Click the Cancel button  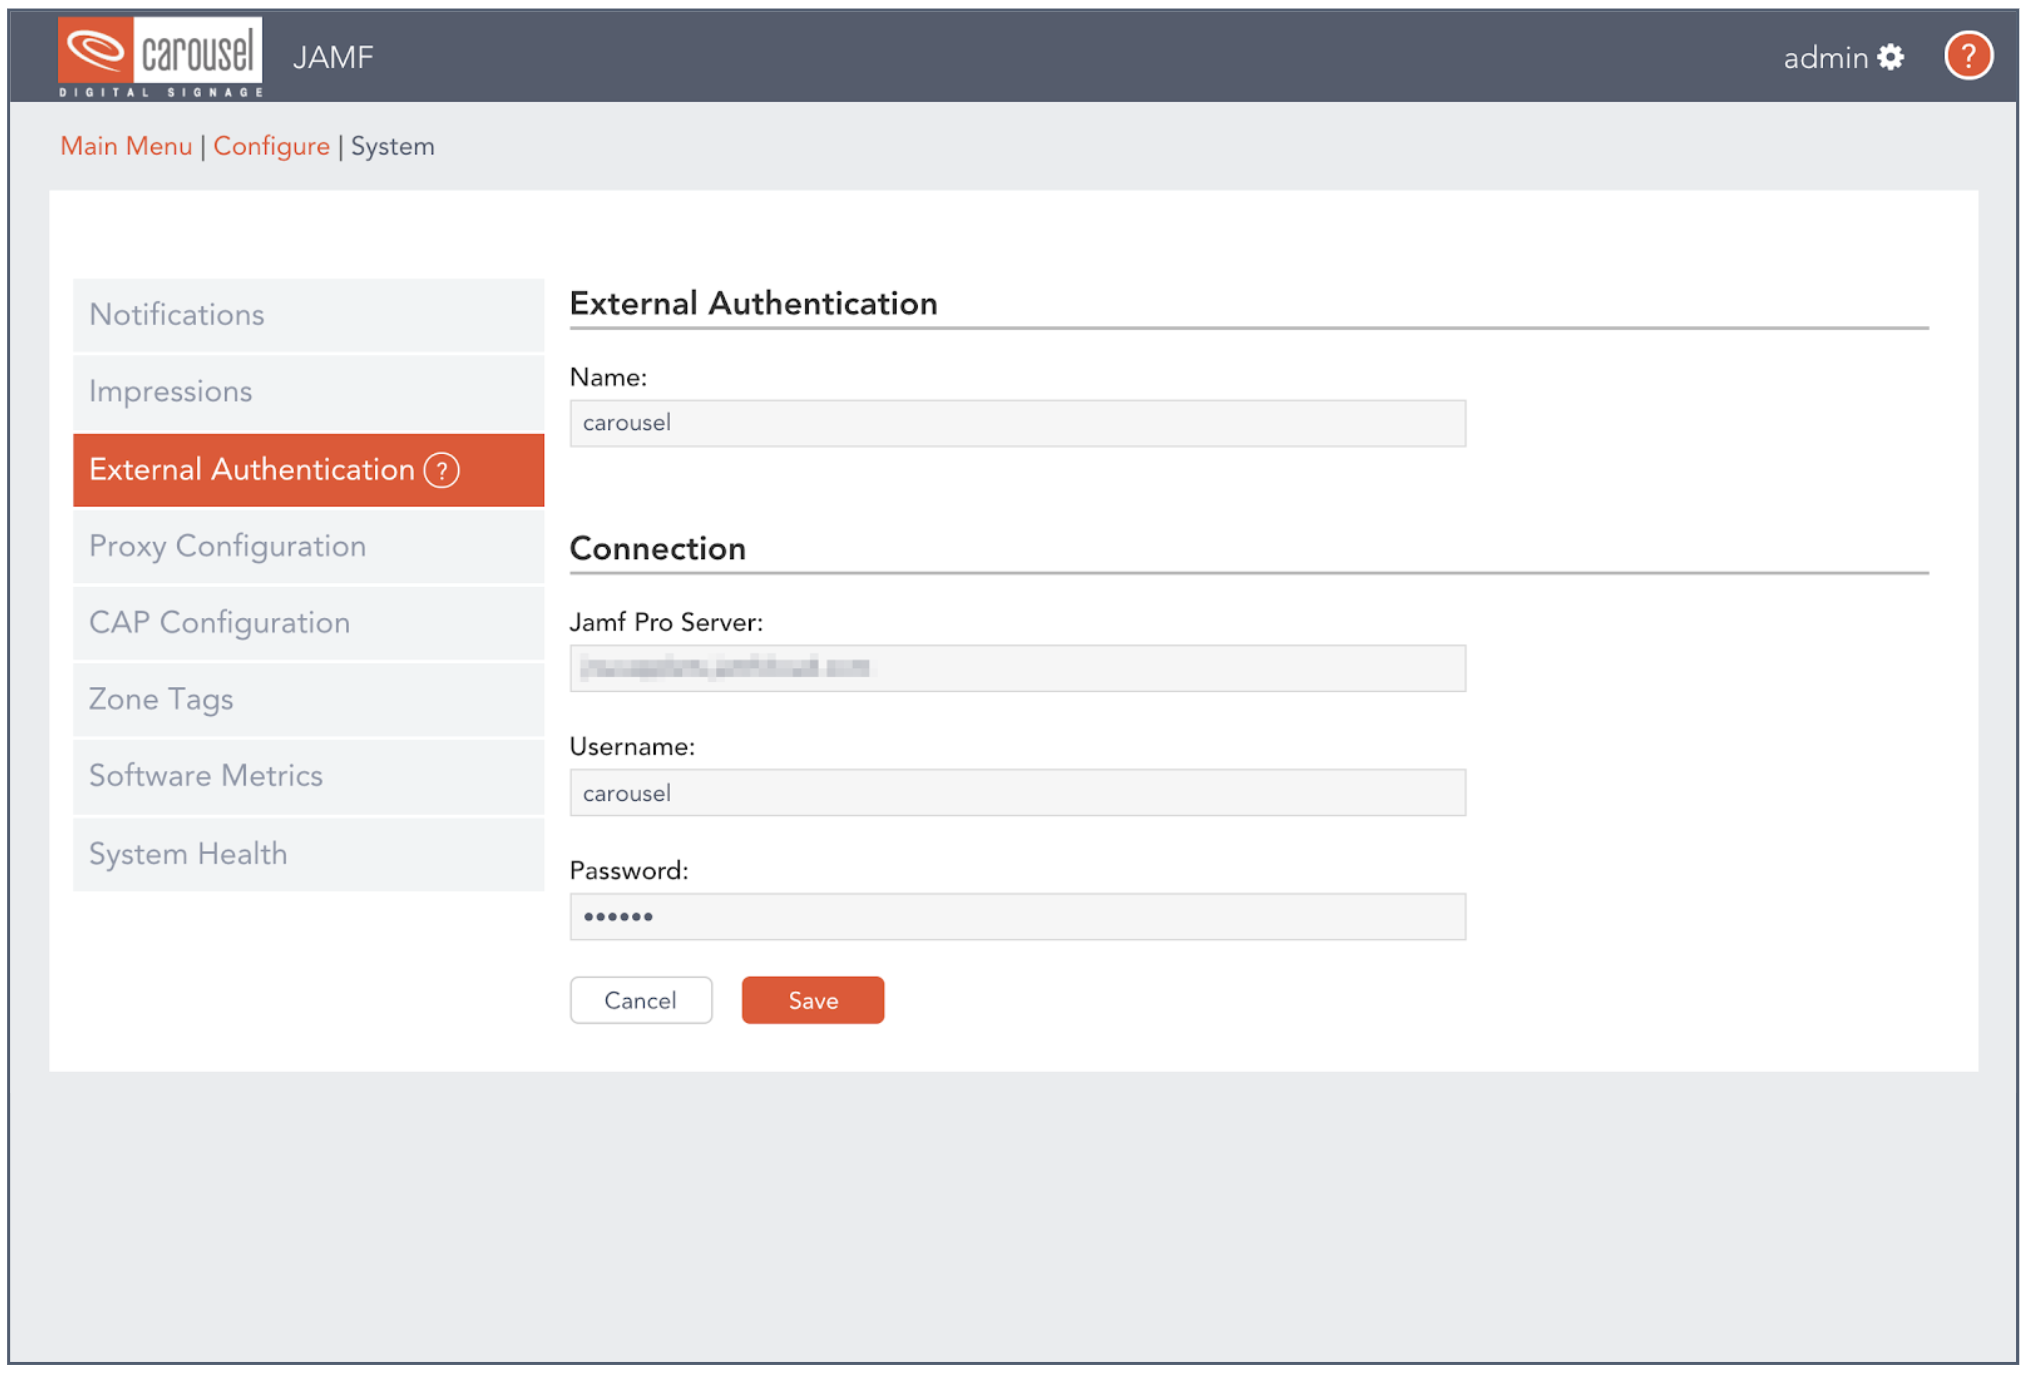(x=641, y=1000)
